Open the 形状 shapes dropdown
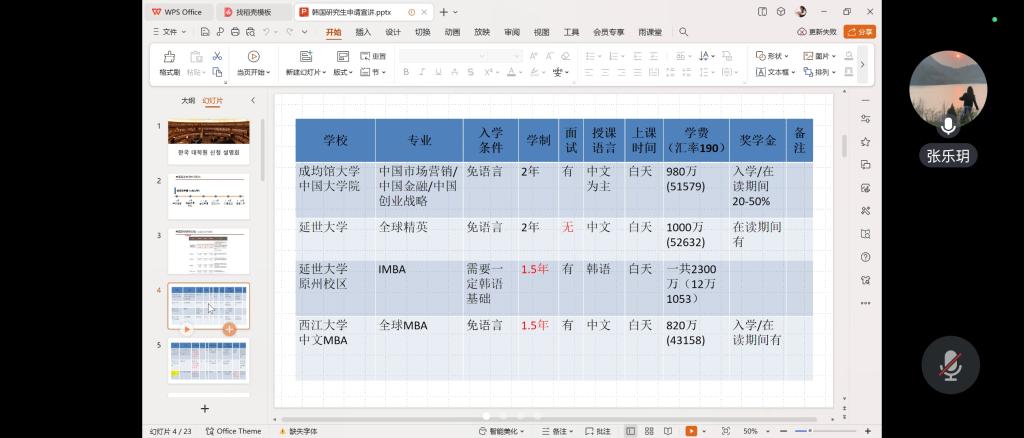 click(776, 56)
